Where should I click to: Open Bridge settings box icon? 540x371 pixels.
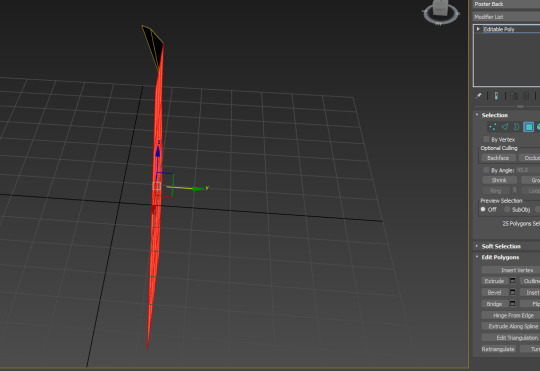coord(512,304)
